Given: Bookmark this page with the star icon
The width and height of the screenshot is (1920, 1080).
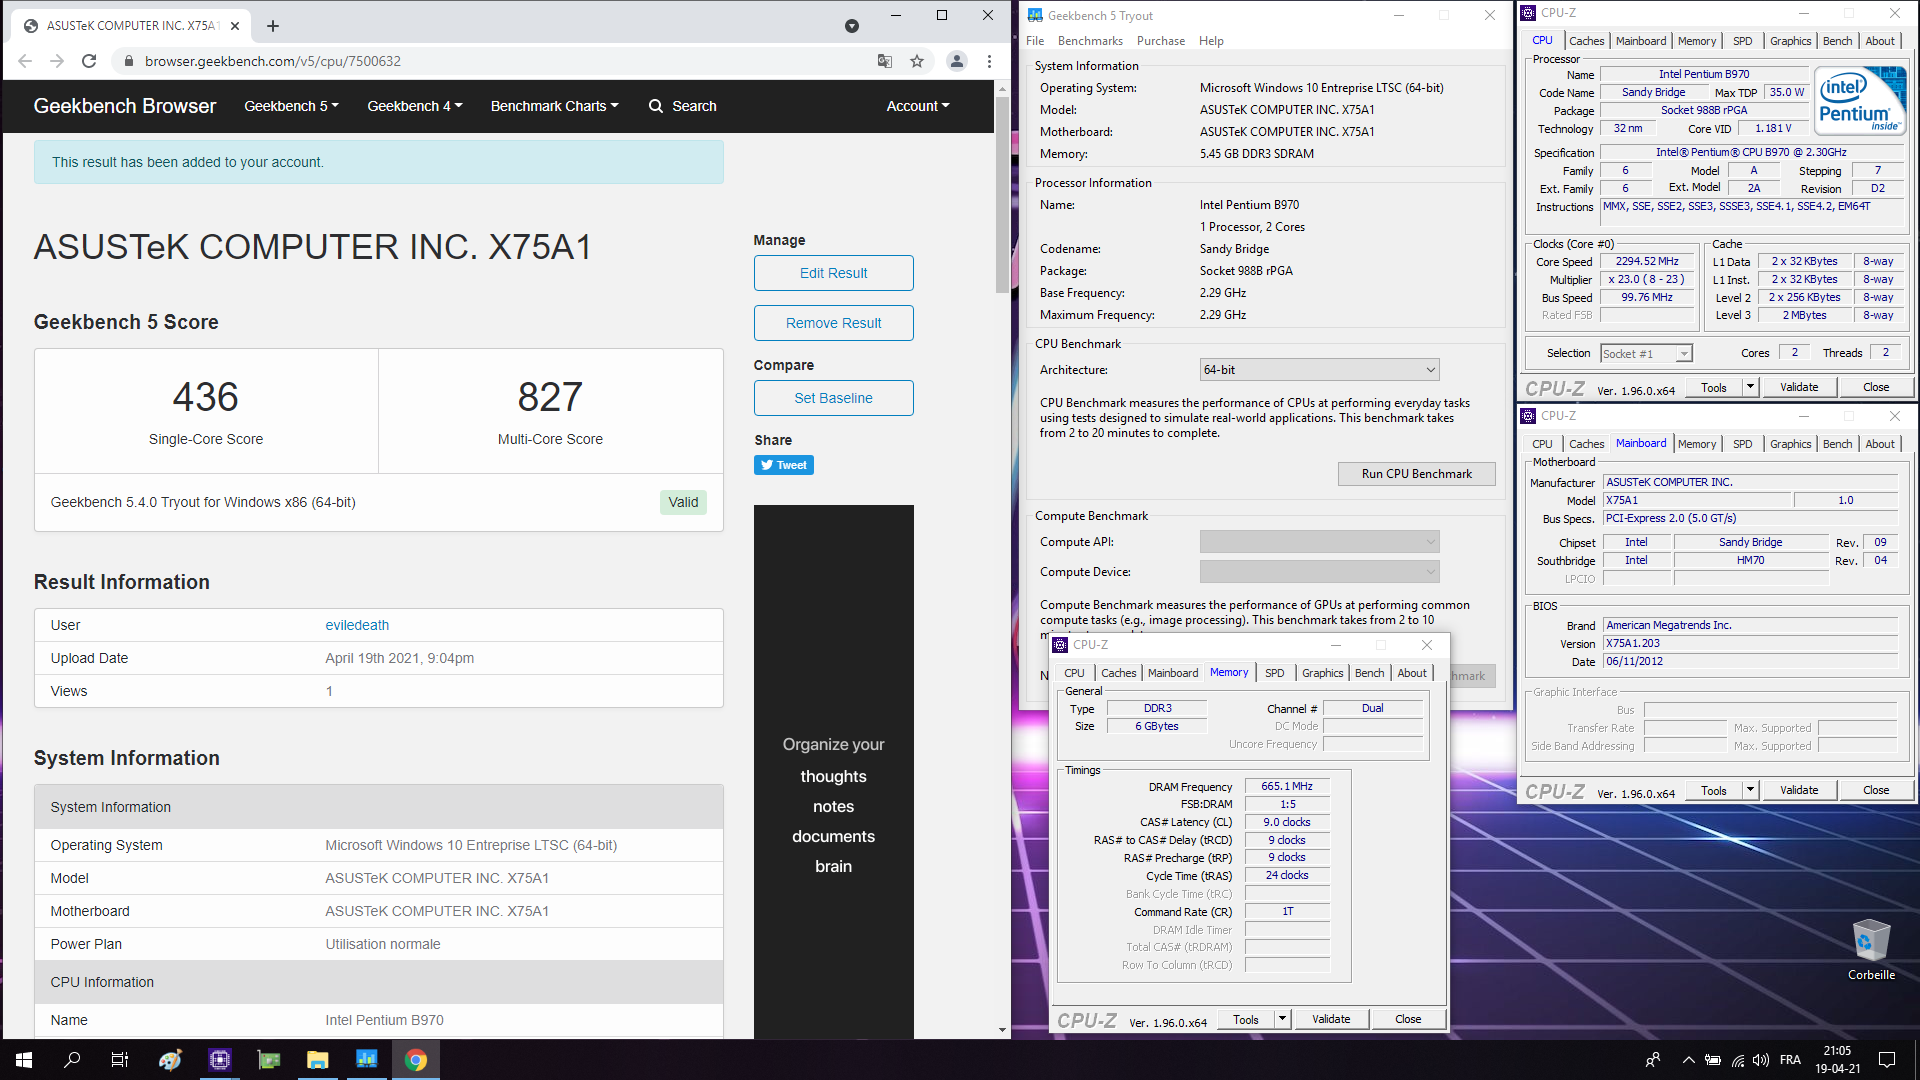Looking at the screenshot, I should click(917, 61).
